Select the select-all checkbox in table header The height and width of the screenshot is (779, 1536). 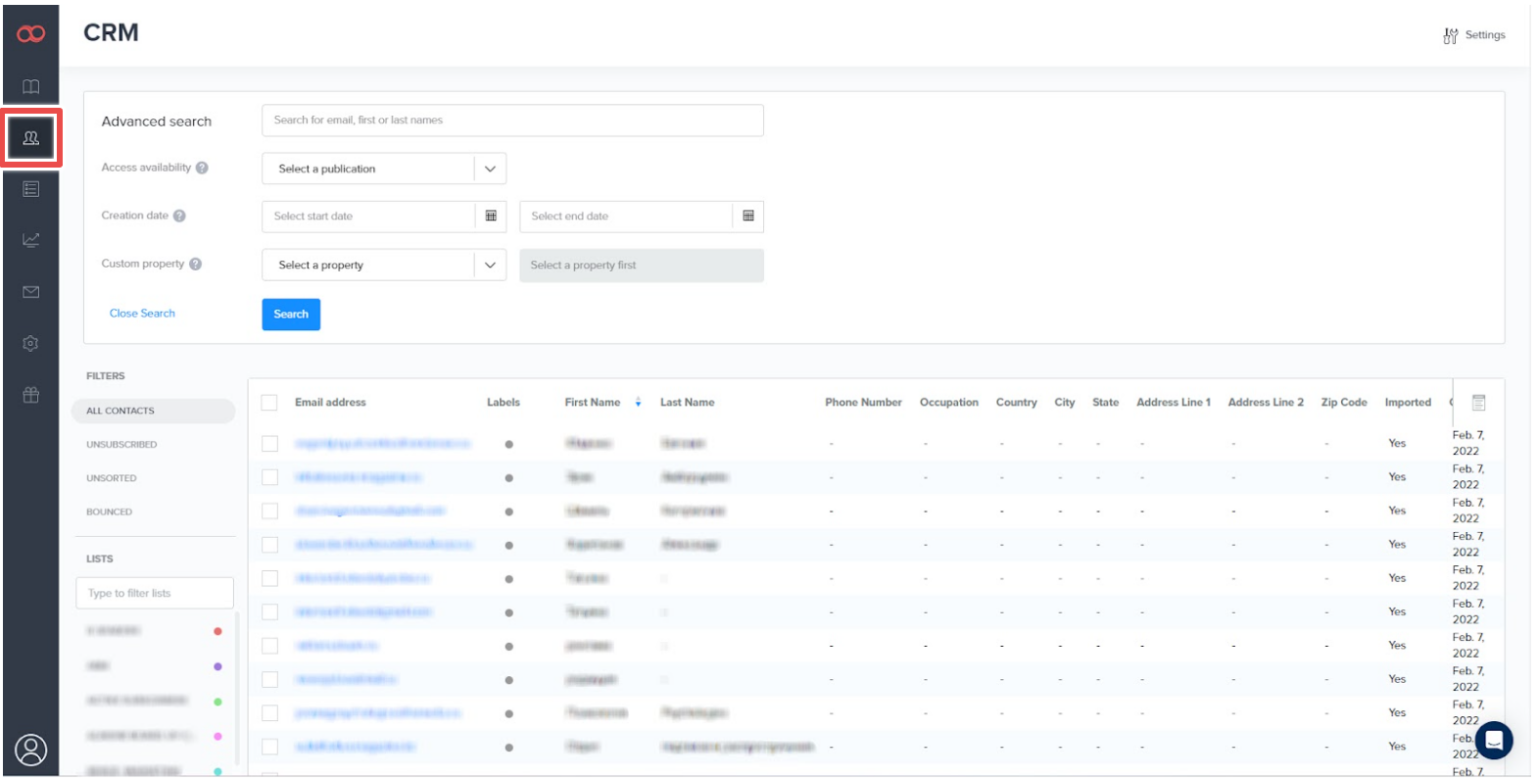tap(270, 402)
